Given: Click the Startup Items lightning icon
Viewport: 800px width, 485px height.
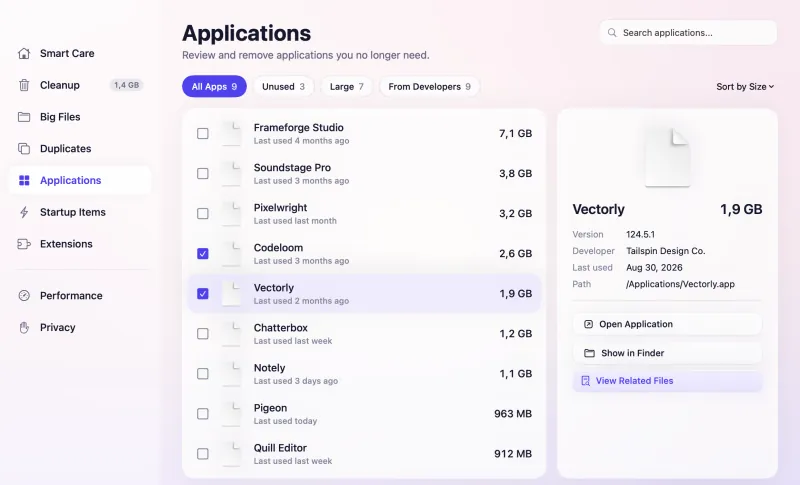Looking at the screenshot, I should coord(24,212).
